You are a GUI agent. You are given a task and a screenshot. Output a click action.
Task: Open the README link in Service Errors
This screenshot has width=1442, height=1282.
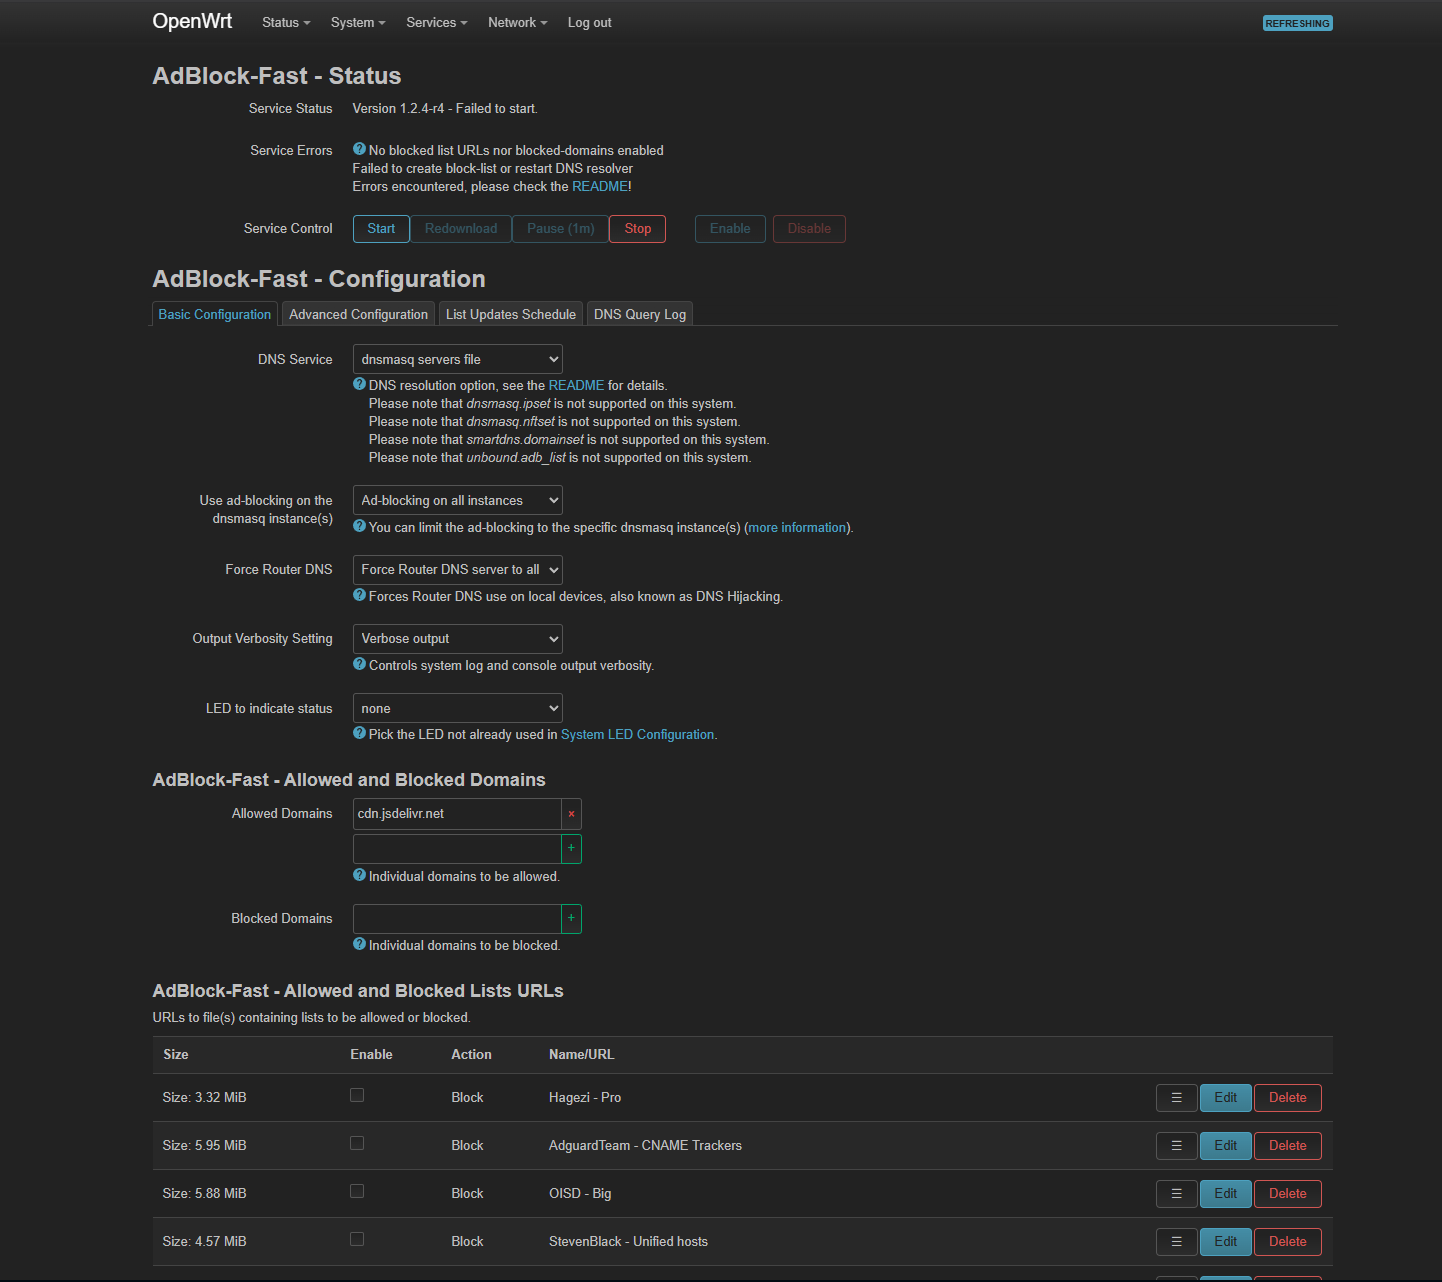coord(600,187)
